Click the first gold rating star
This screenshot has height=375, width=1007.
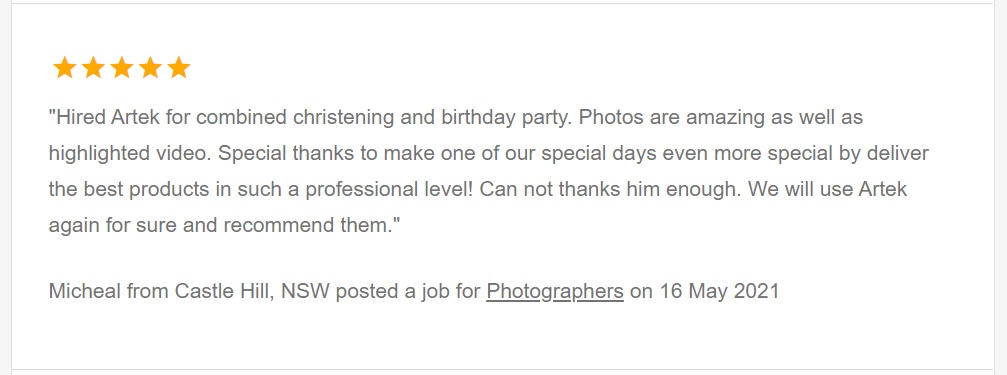pyautogui.click(x=64, y=67)
